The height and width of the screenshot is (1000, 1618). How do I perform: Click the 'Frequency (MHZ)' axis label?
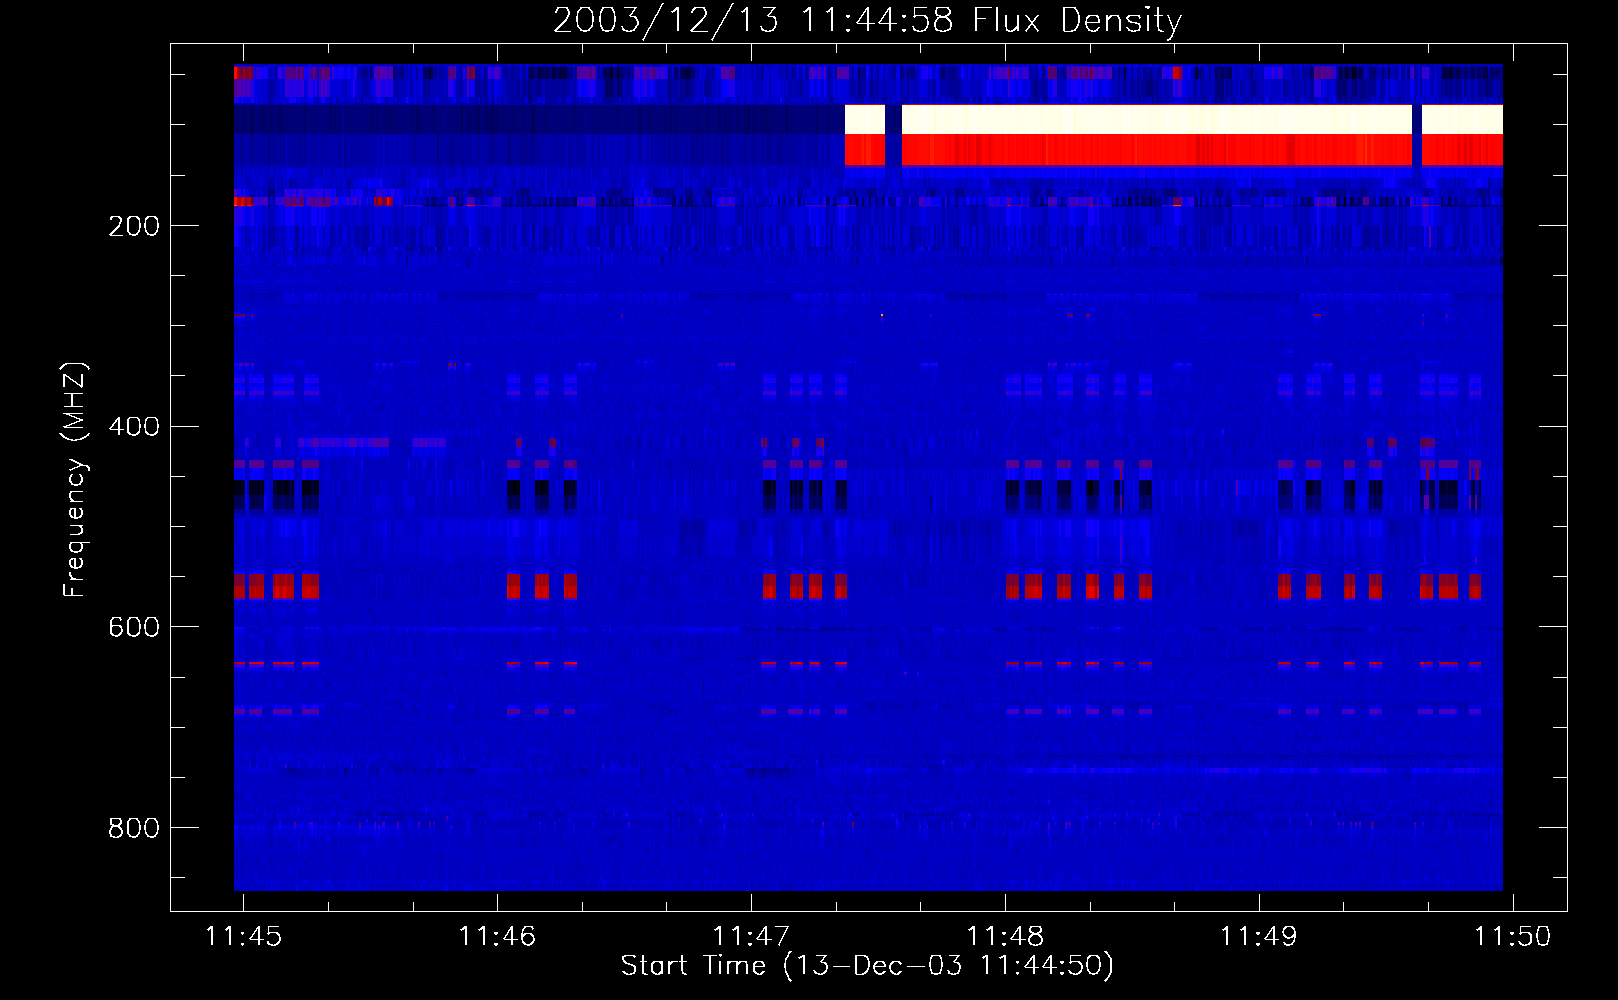coord(75,480)
